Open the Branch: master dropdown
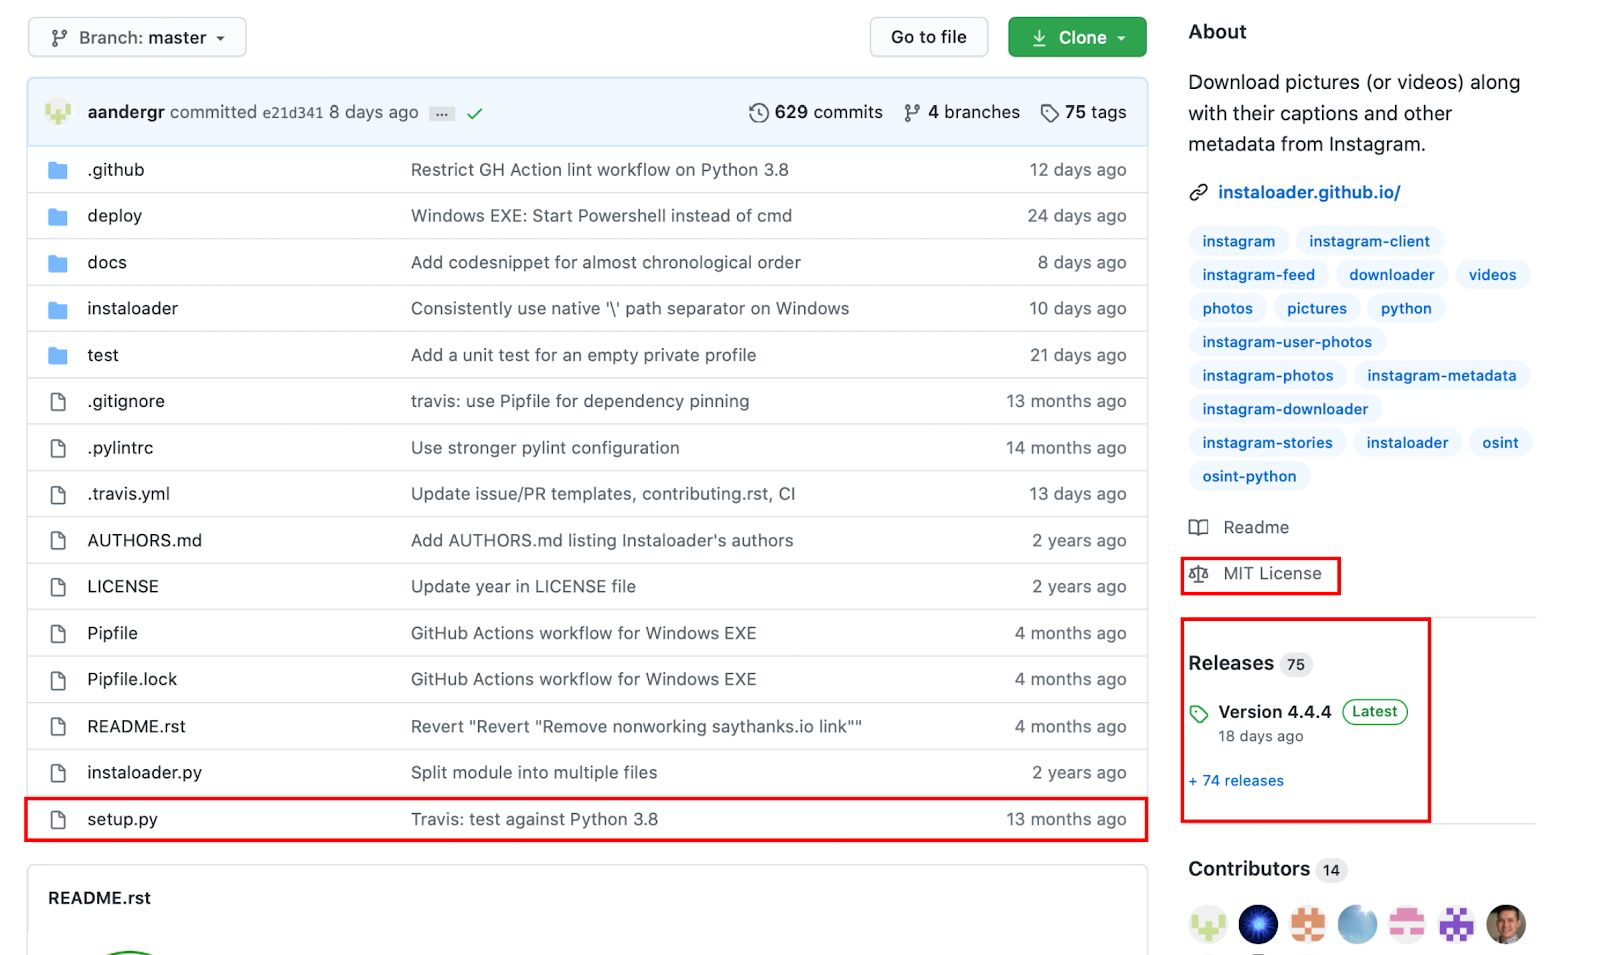 [x=137, y=38]
